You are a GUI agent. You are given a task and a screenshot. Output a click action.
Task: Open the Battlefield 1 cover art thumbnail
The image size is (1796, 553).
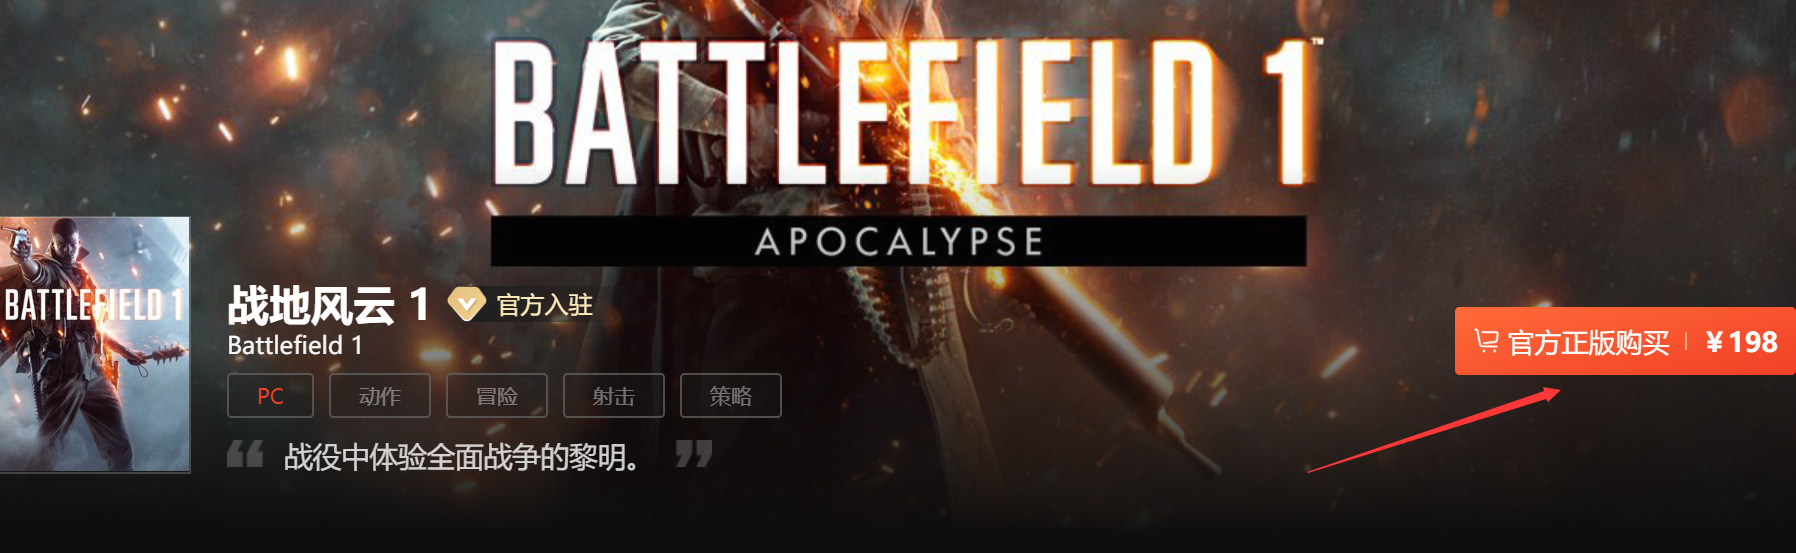pos(95,344)
